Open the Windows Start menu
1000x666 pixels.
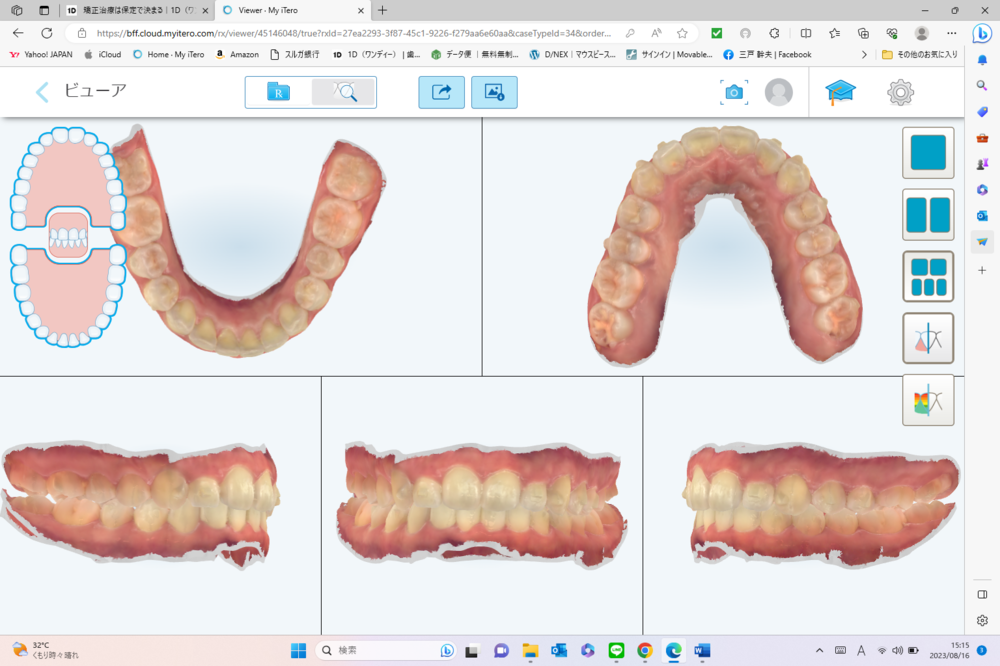point(298,650)
